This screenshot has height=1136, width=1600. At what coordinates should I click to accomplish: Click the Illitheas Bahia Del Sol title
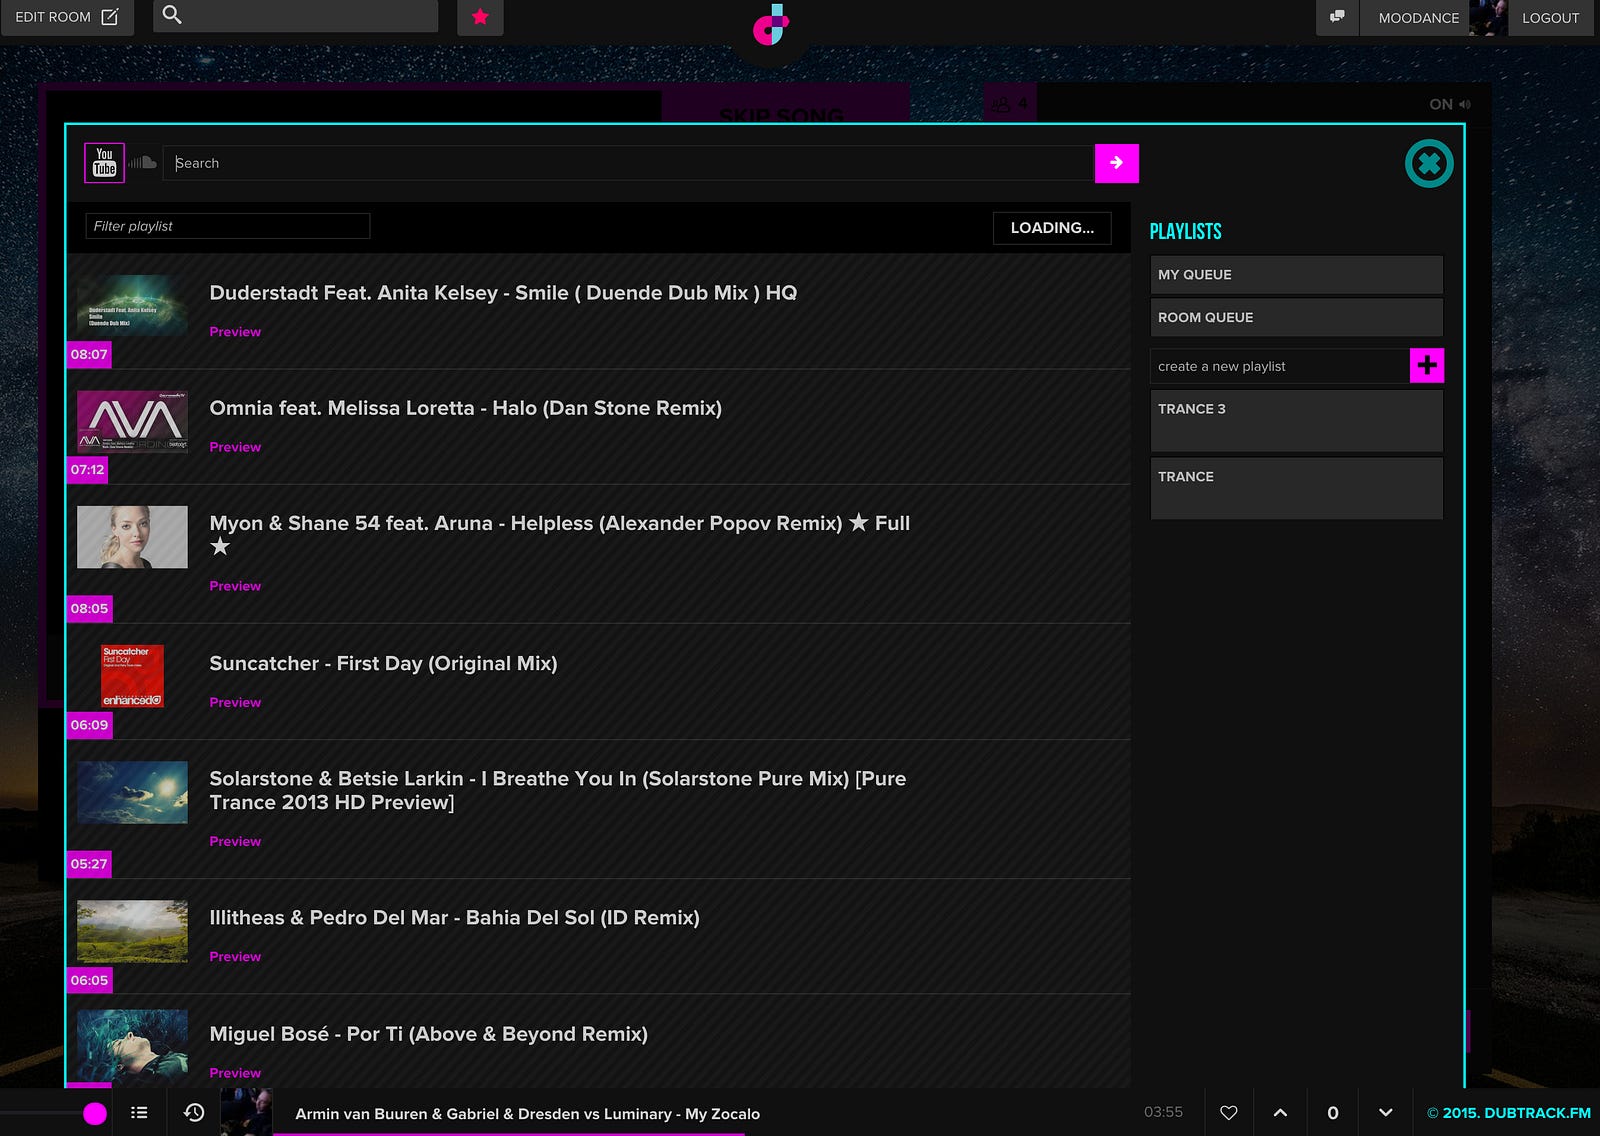(x=454, y=917)
